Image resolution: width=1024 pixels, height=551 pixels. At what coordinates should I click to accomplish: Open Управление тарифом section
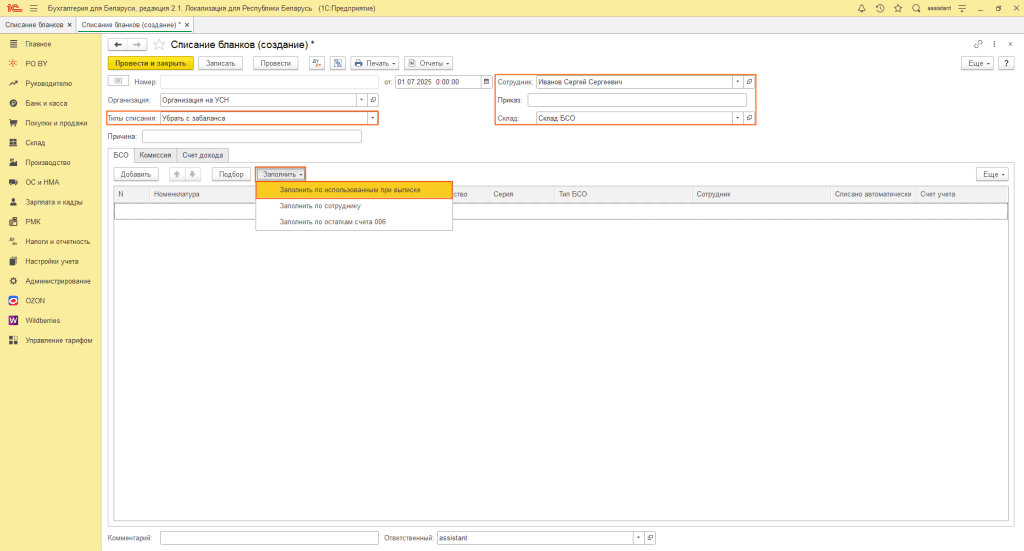tap(58, 340)
